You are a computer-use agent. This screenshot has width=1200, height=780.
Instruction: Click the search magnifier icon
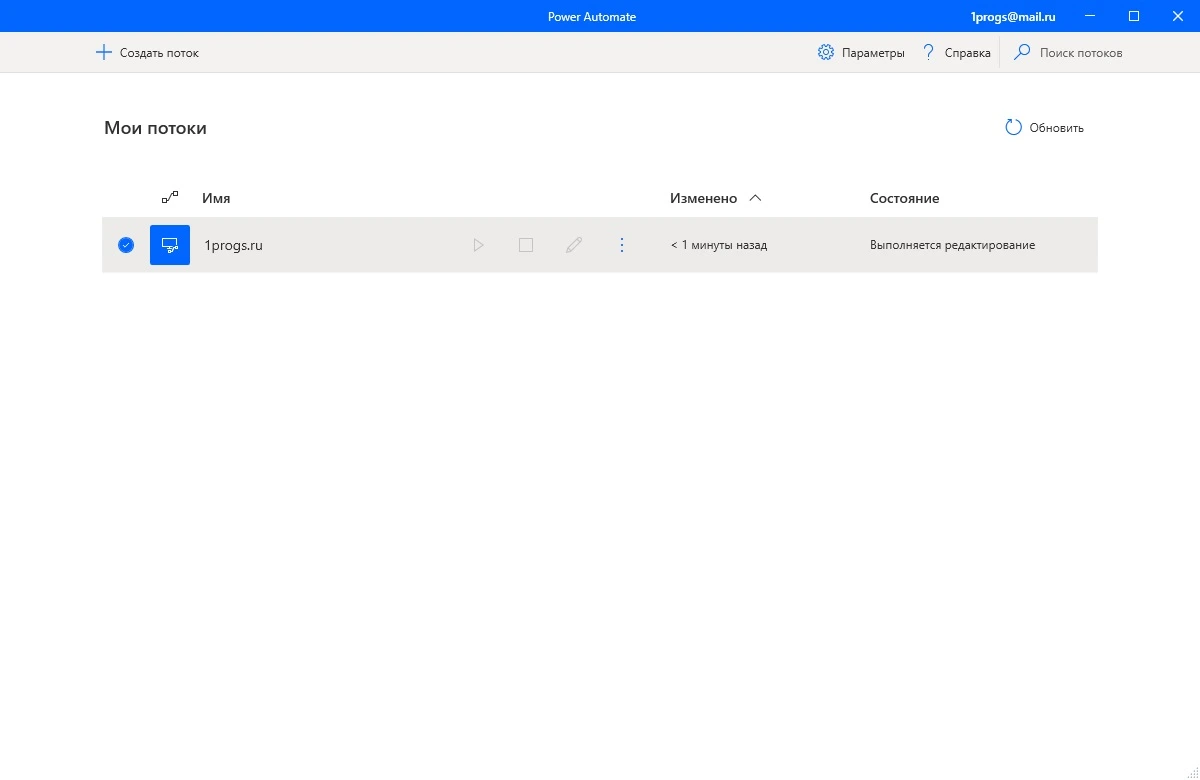pos(1022,52)
